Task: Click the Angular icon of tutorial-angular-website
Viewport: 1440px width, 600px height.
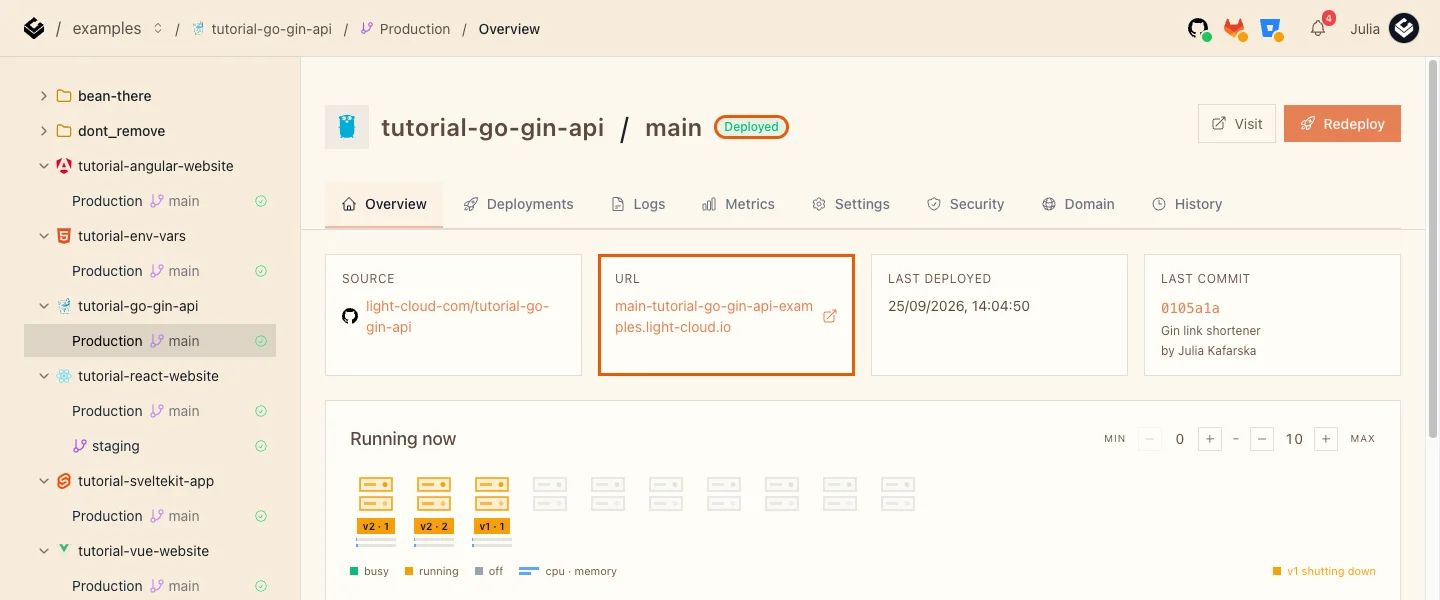Action: pyautogui.click(x=64, y=166)
